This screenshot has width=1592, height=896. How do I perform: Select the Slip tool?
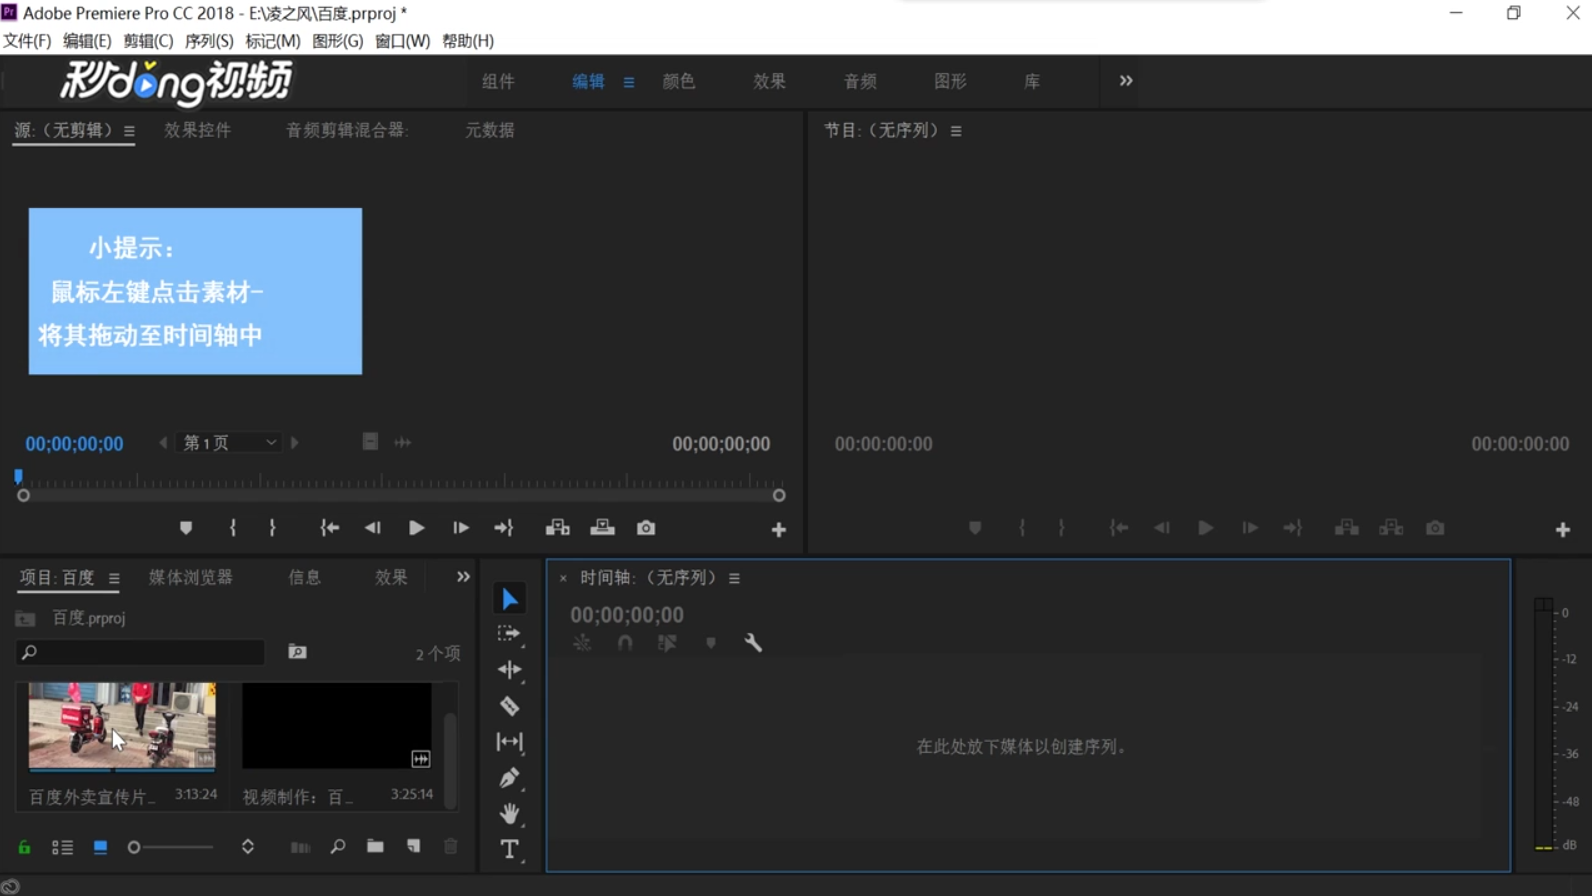(509, 742)
